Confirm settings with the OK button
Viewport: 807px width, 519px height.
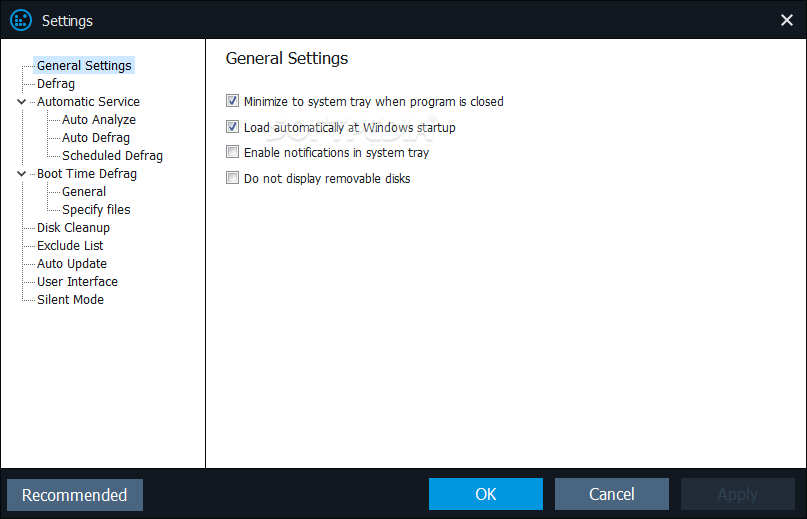tap(485, 494)
